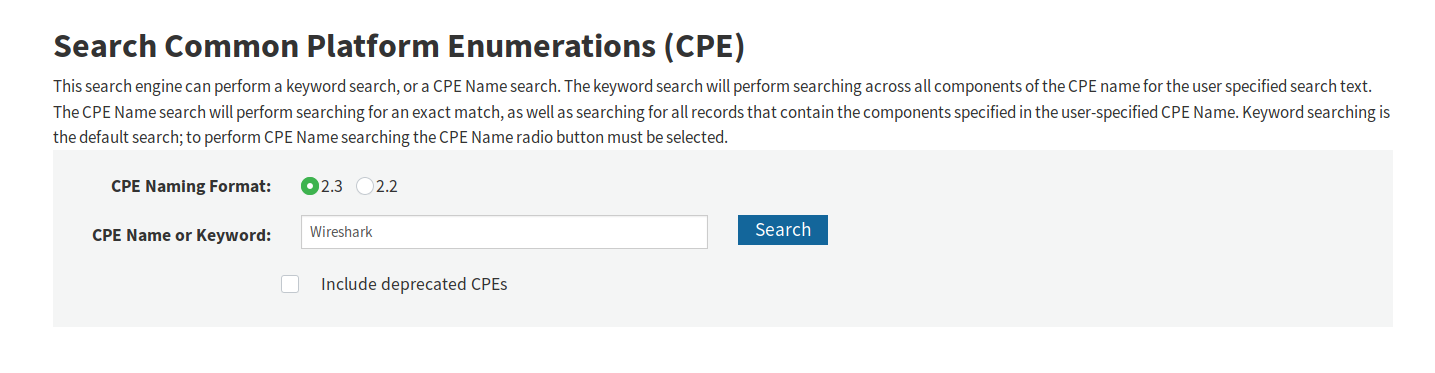Click empty gray area right of Search button
The height and width of the screenshot is (373, 1435).
1100,230
